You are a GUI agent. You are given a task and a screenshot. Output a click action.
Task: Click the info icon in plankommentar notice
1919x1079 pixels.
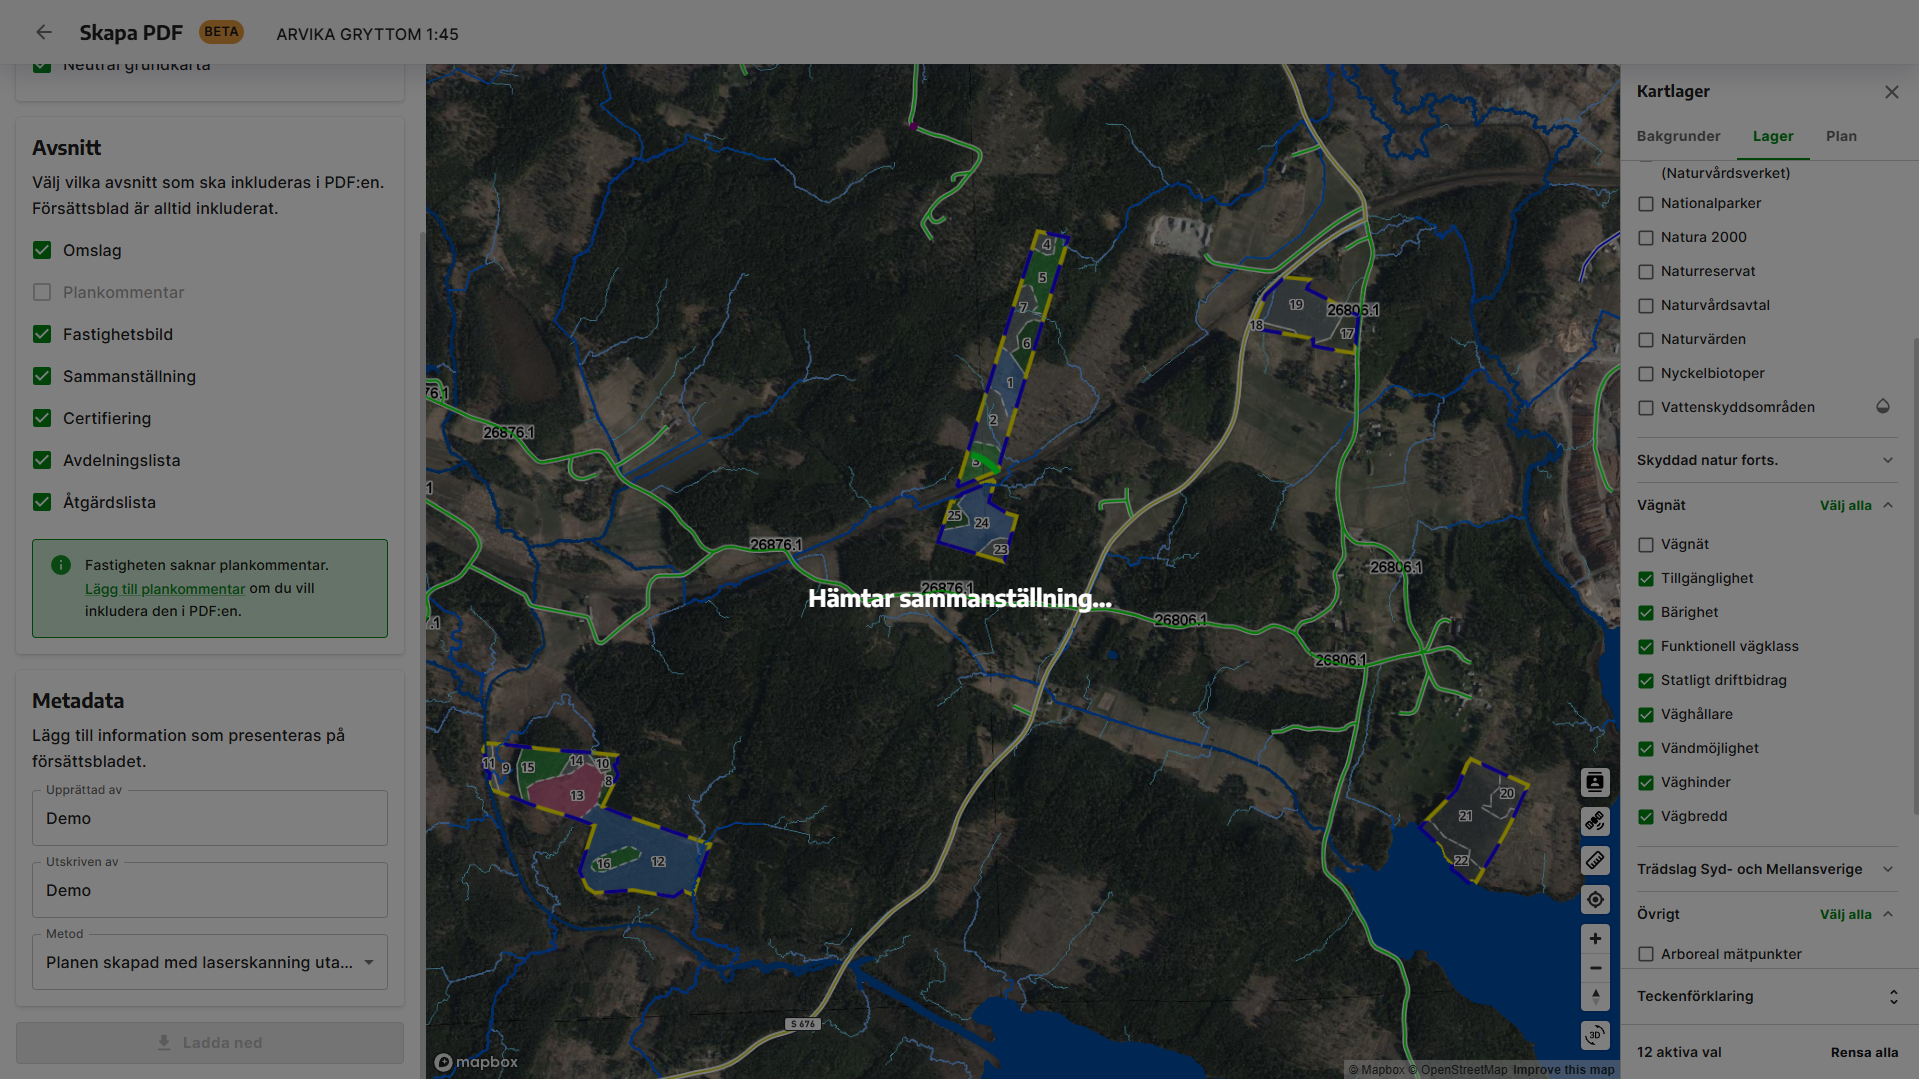61,565
